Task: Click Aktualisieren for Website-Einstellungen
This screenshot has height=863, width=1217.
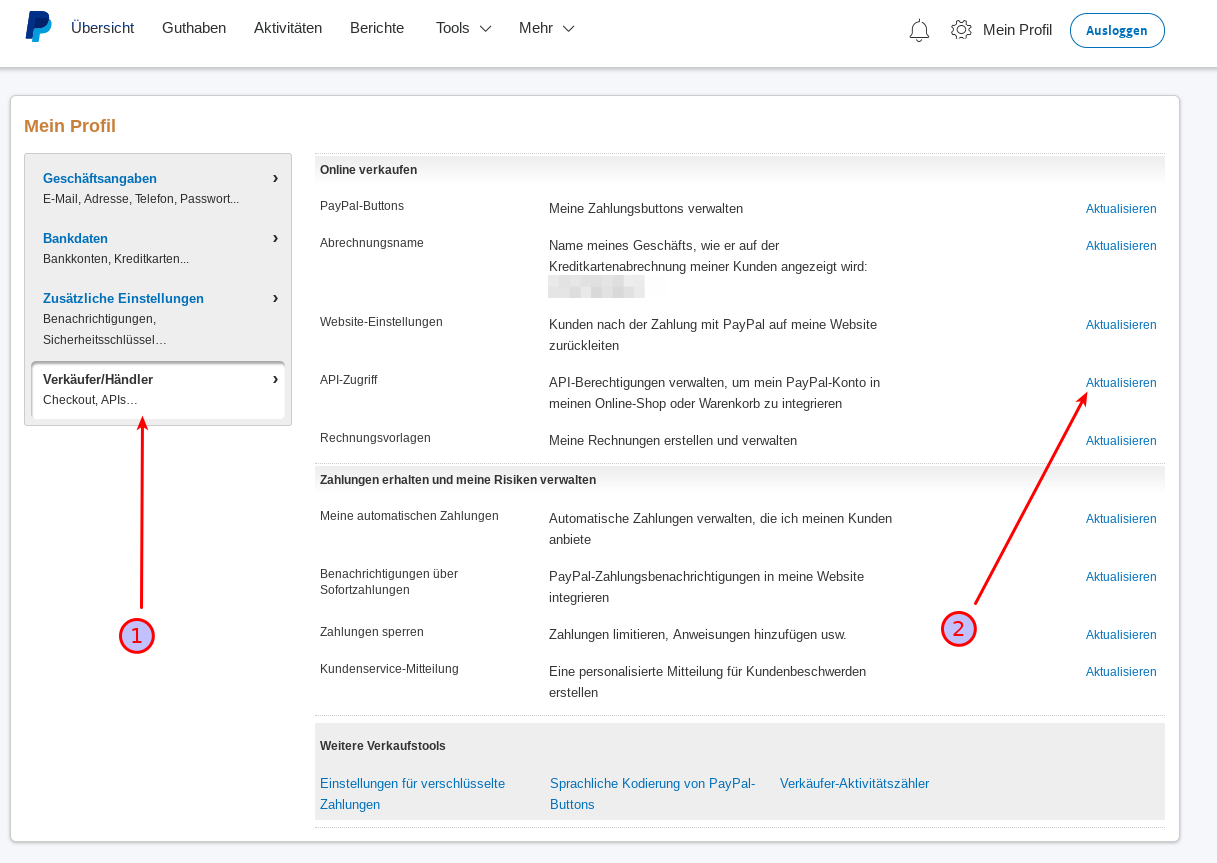Action: point(1121,325)
